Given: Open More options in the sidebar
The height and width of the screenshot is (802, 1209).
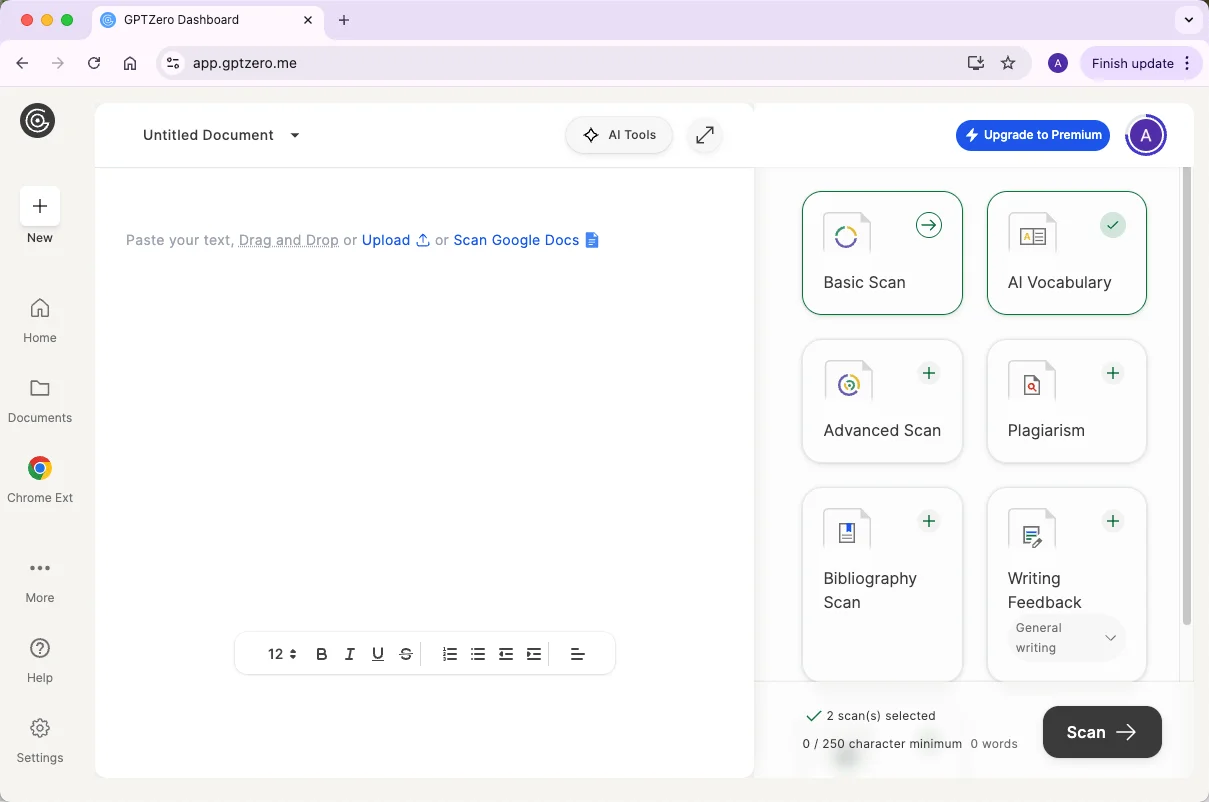Looking at the screenshot, I should pos(39,578).
